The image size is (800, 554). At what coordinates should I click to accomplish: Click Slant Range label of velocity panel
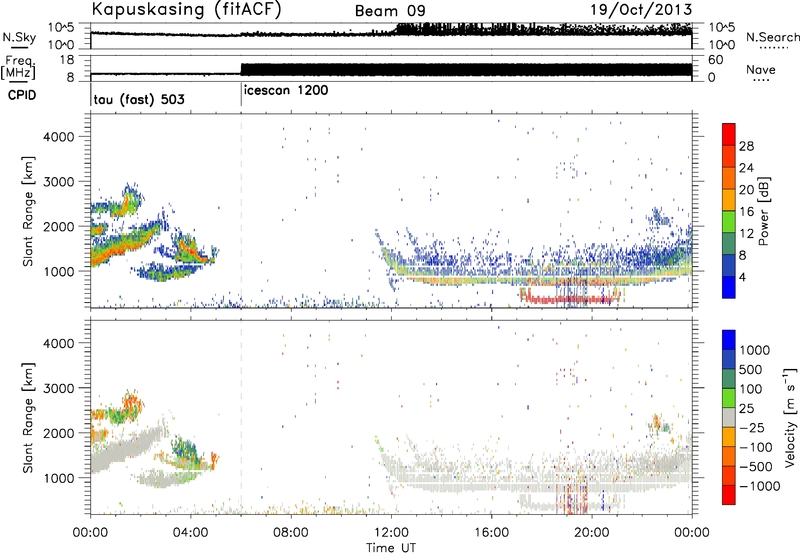[28, 417]
